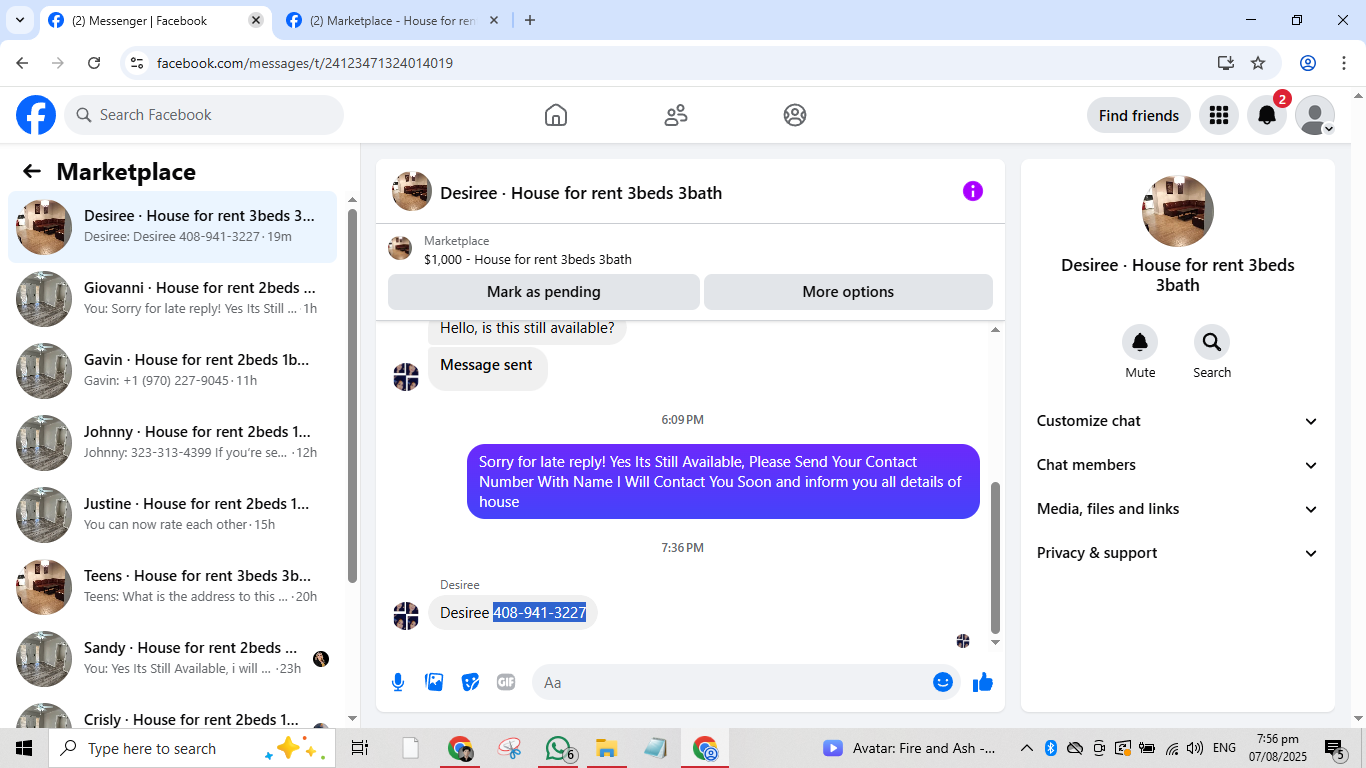Open the notifications bell
The height and width of the screenshot is (768, 1366).
point(1266,115)
